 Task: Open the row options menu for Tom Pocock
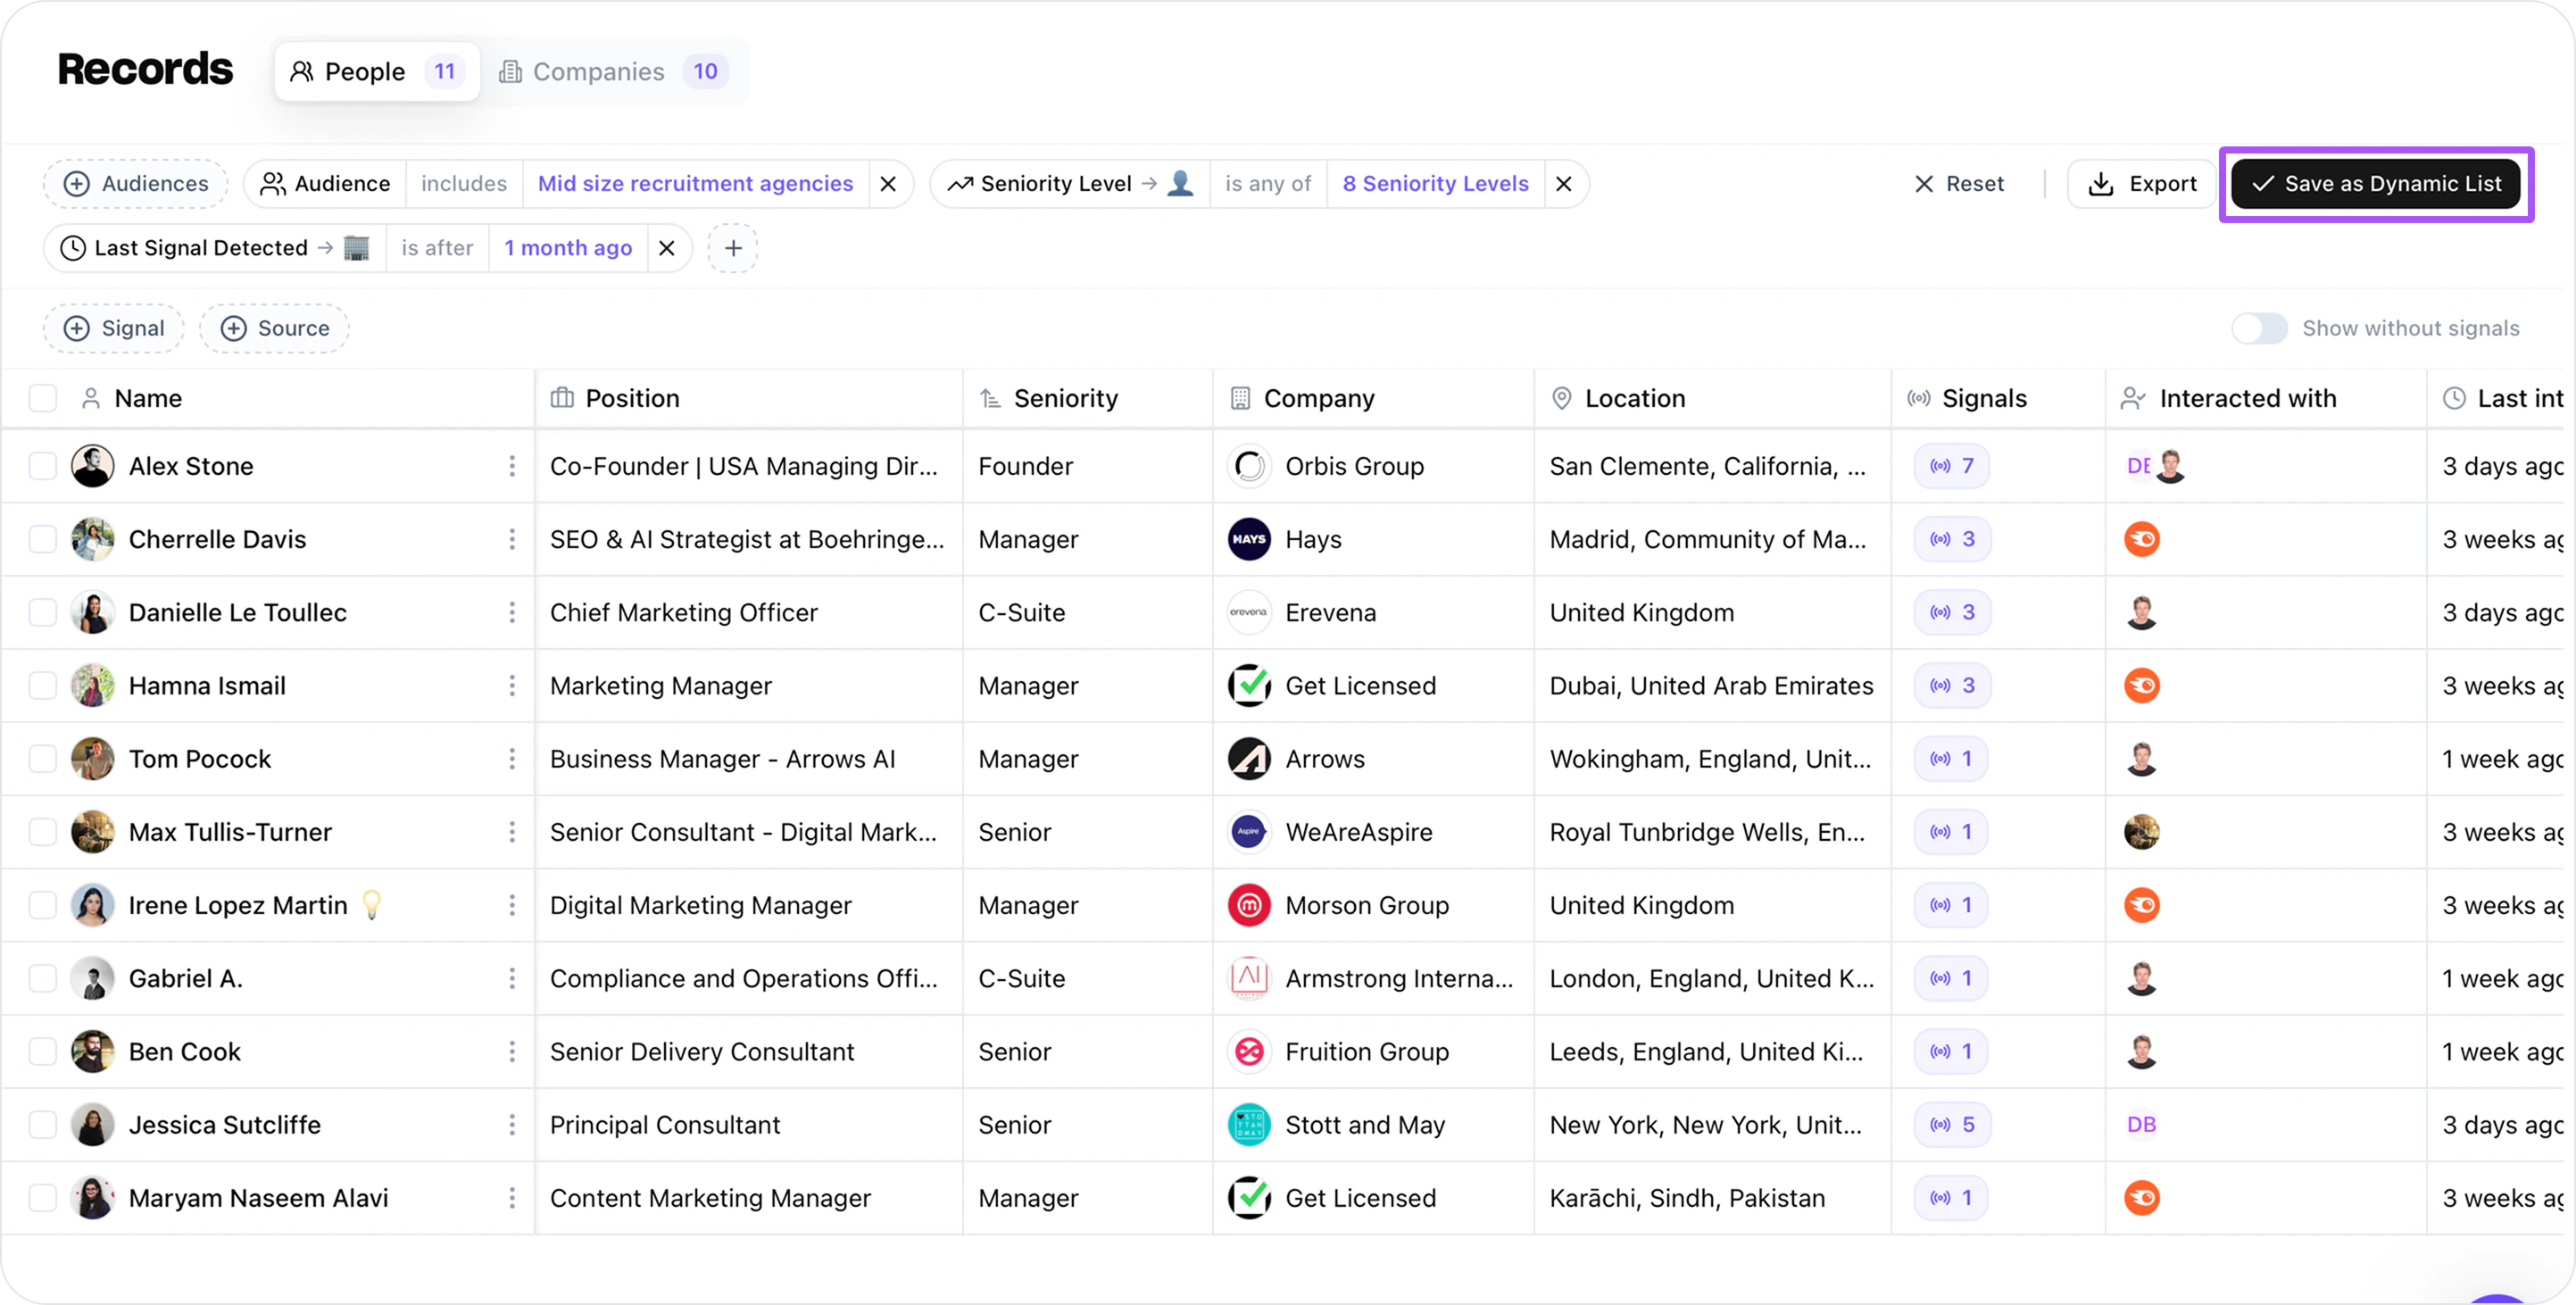[x=512, y=759]
